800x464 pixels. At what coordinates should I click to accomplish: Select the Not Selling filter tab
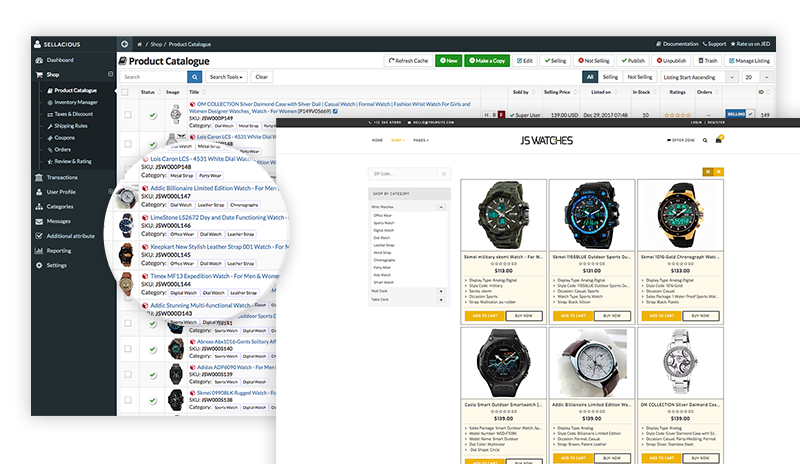(x=639, y=77)
